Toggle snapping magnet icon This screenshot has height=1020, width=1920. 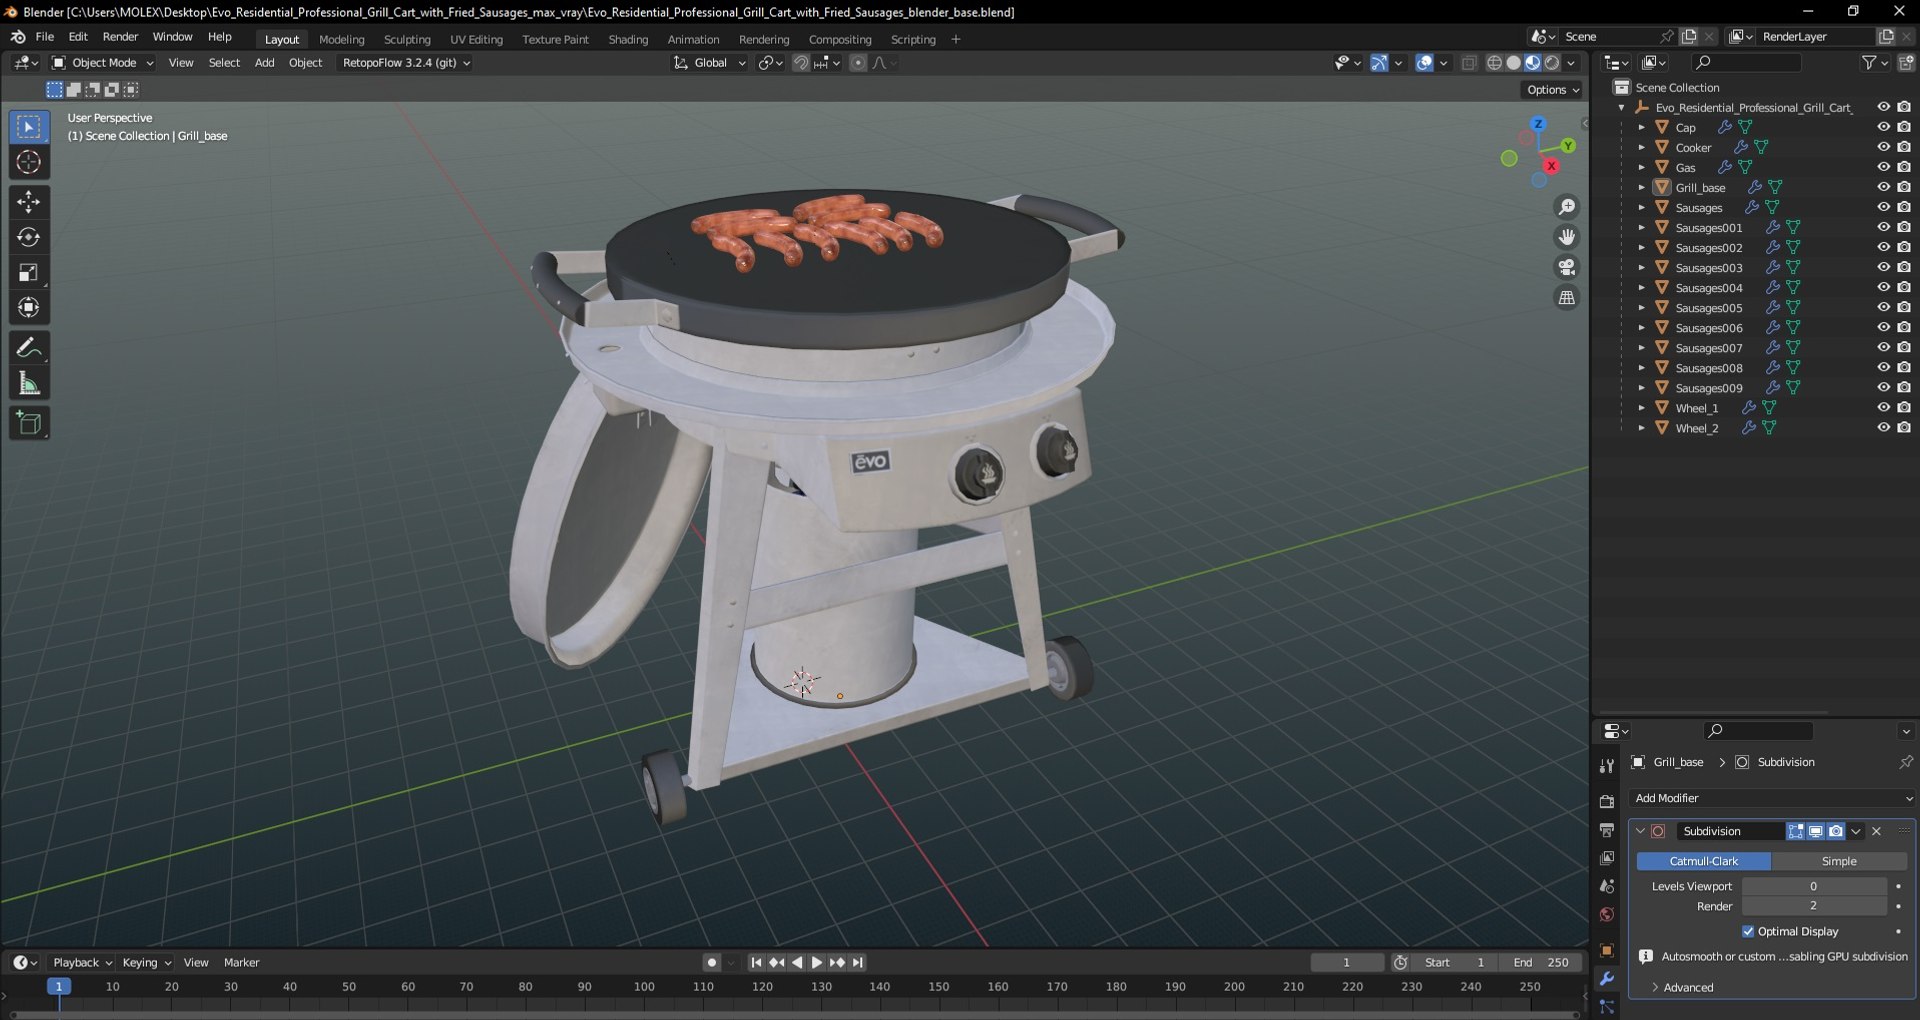point(801,63)
